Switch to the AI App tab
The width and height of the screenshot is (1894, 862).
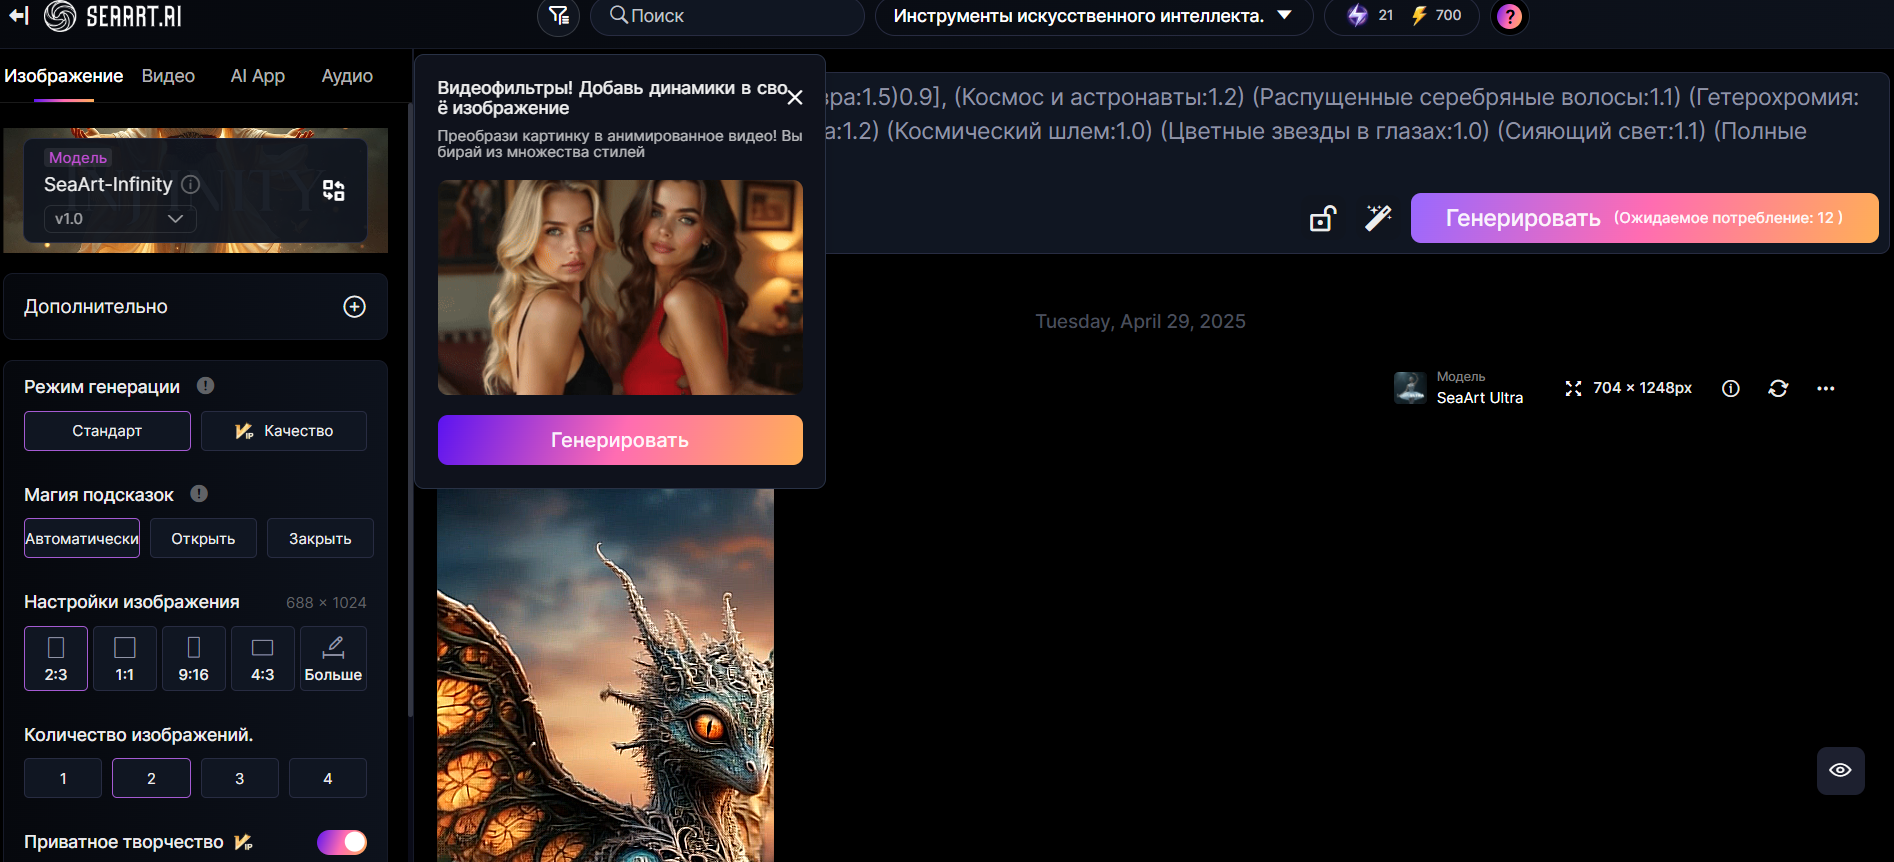pos(258,76)
